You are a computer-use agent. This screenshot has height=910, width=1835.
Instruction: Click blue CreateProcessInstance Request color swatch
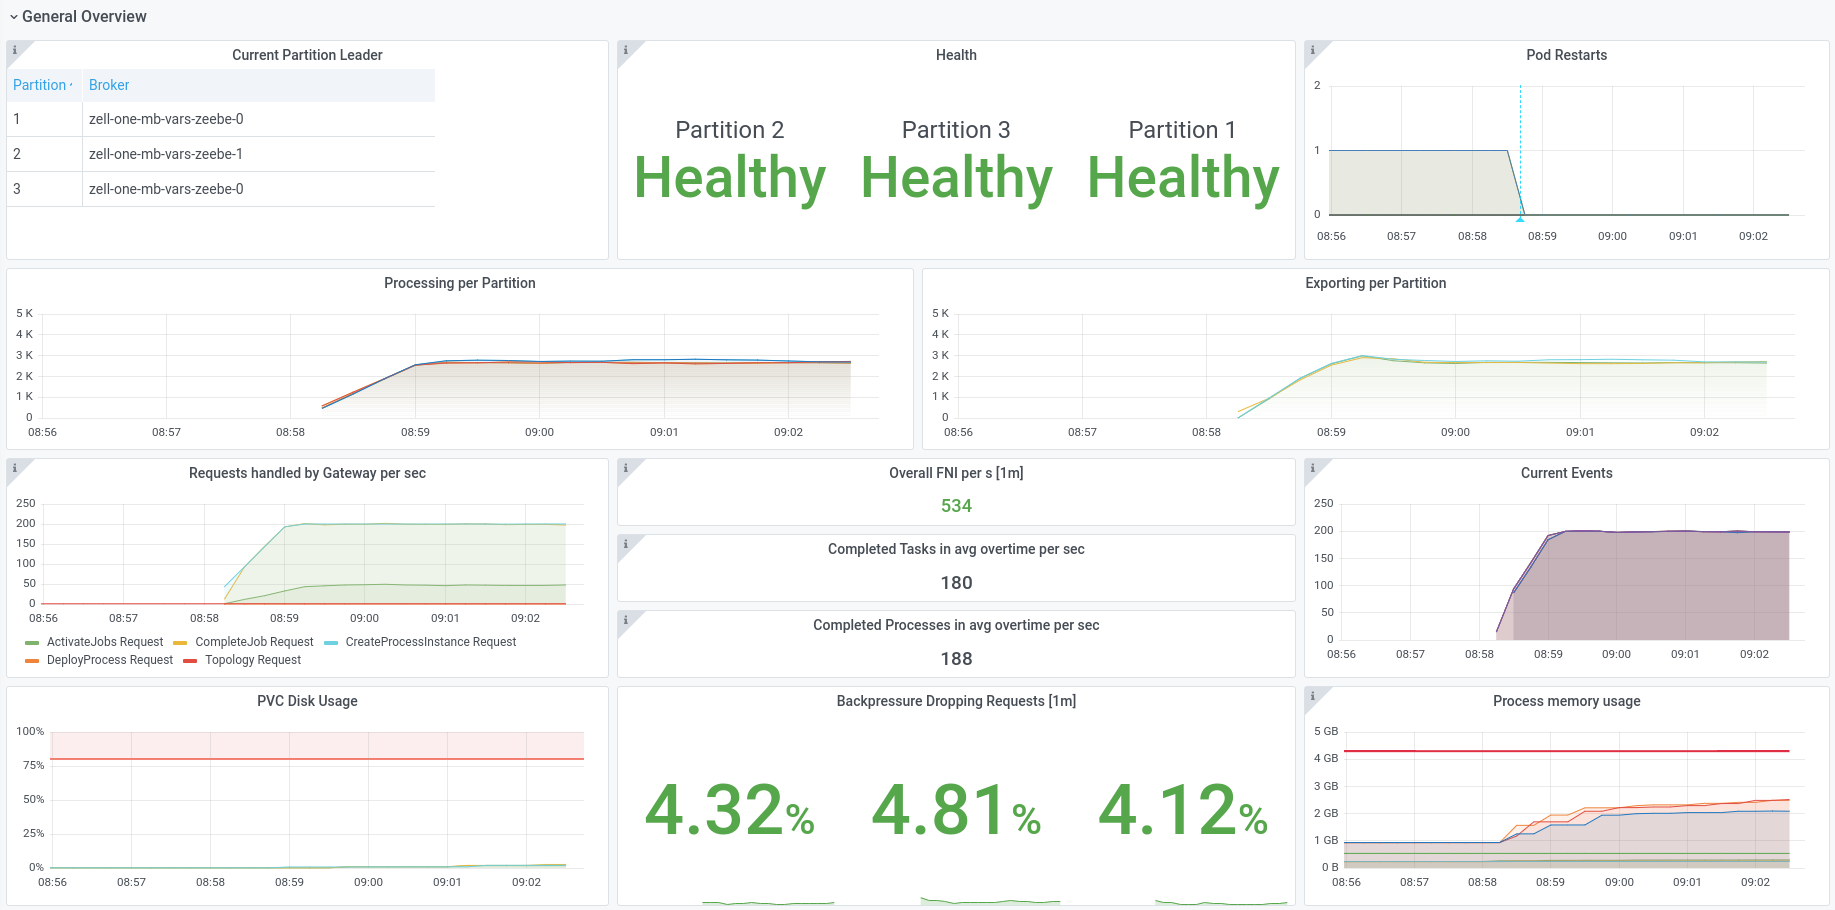(x=331, y=643)
